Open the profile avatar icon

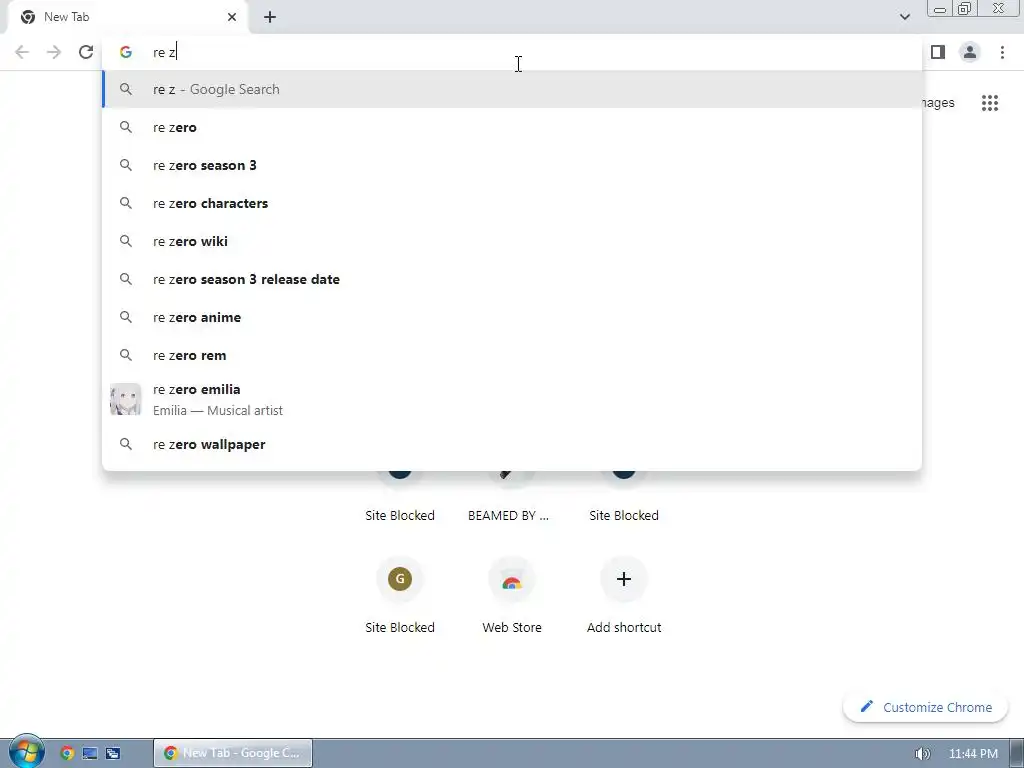click(970, 52)
